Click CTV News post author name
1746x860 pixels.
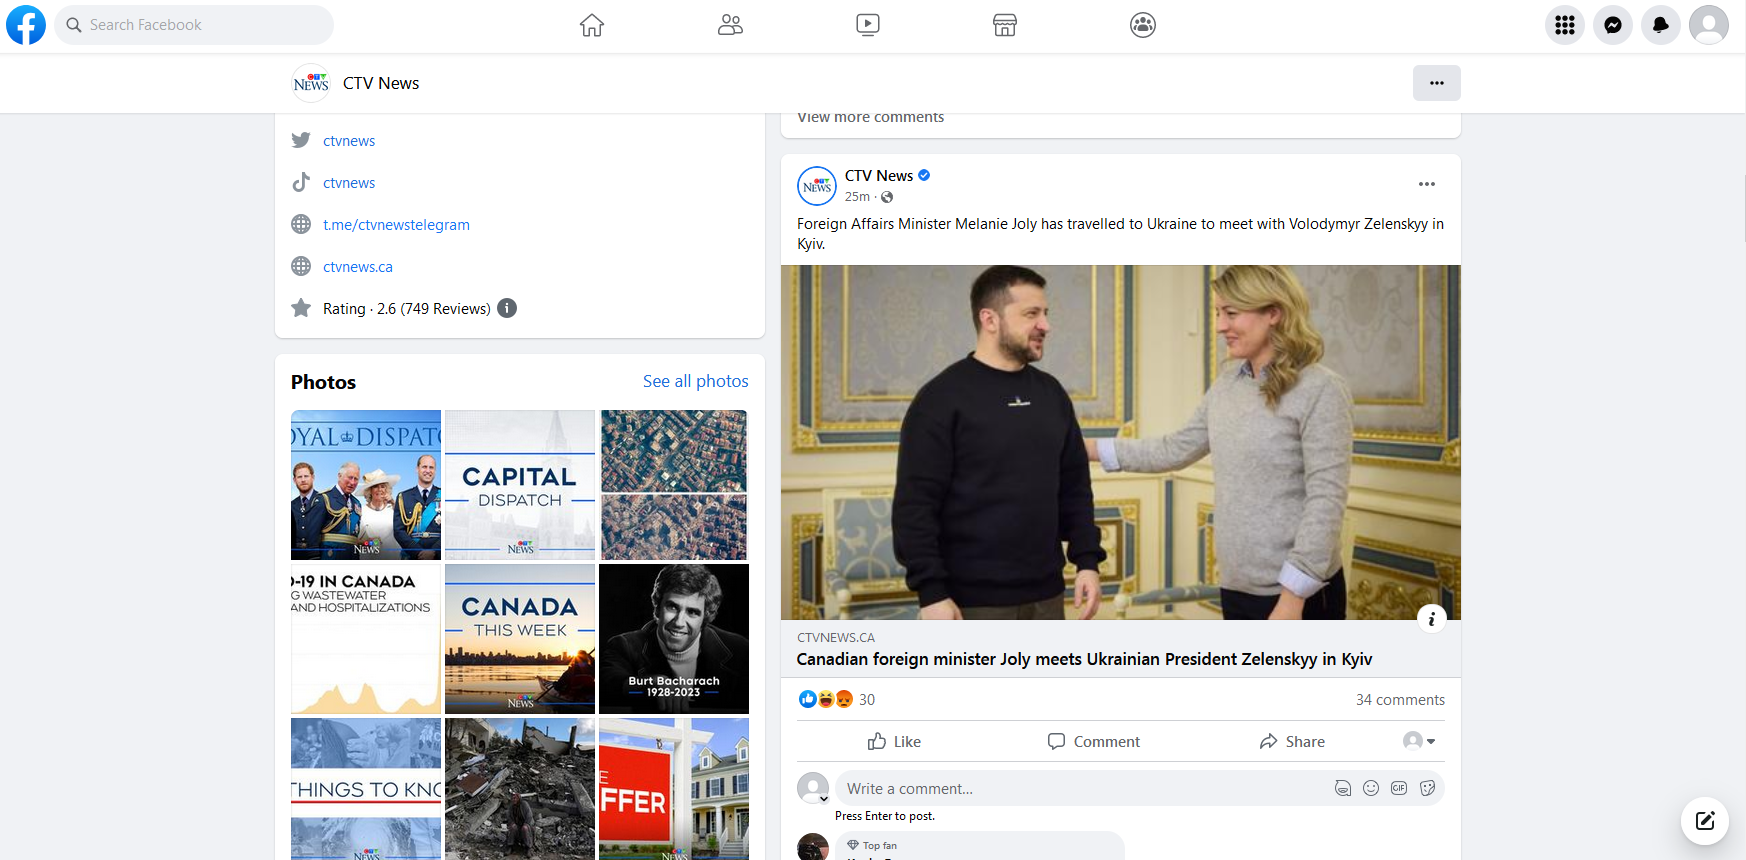pos(879,176)
